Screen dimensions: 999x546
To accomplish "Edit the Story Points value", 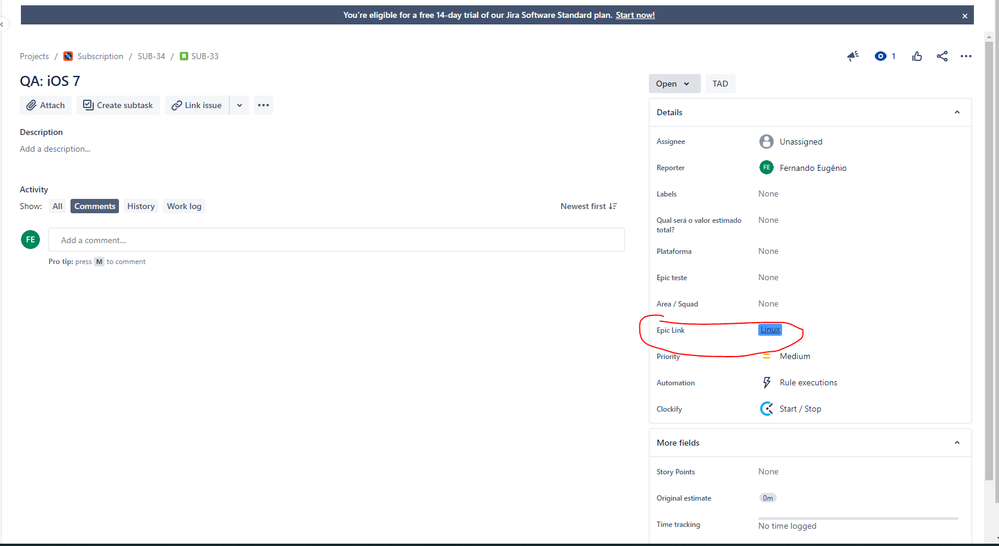I will 768,471.
